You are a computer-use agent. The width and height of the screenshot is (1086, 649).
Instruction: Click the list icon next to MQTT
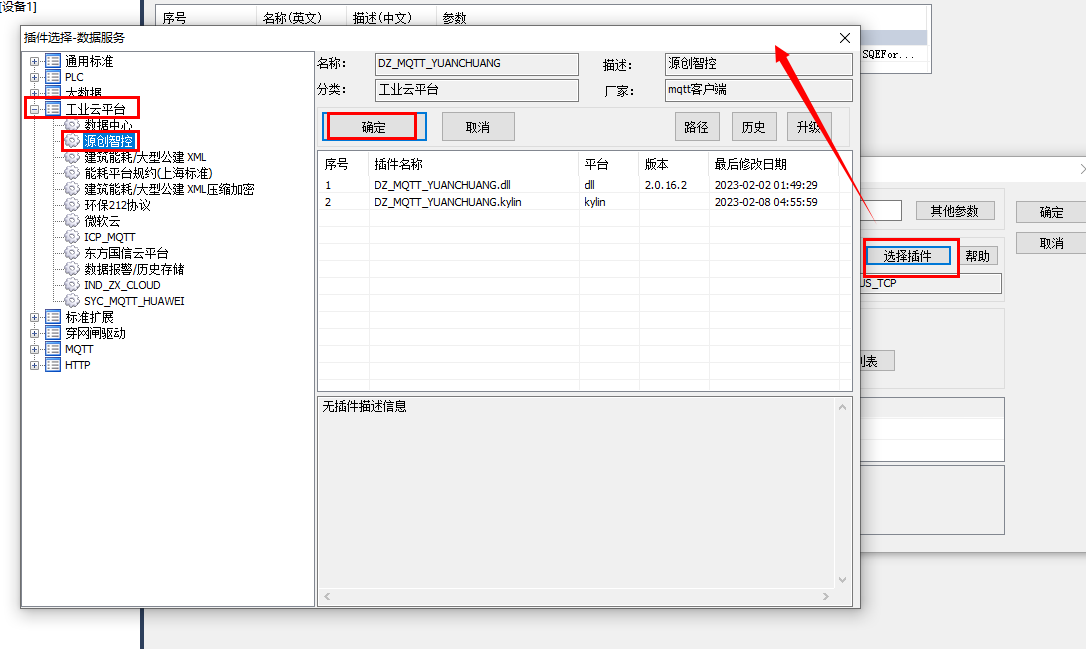coord(53,349)
